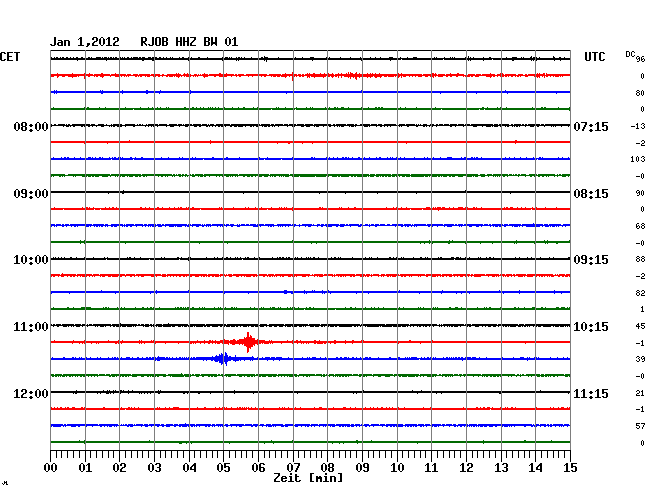Click the CET time label "08:00"
This screenshot has height=494, width=650.
(31, 126)
